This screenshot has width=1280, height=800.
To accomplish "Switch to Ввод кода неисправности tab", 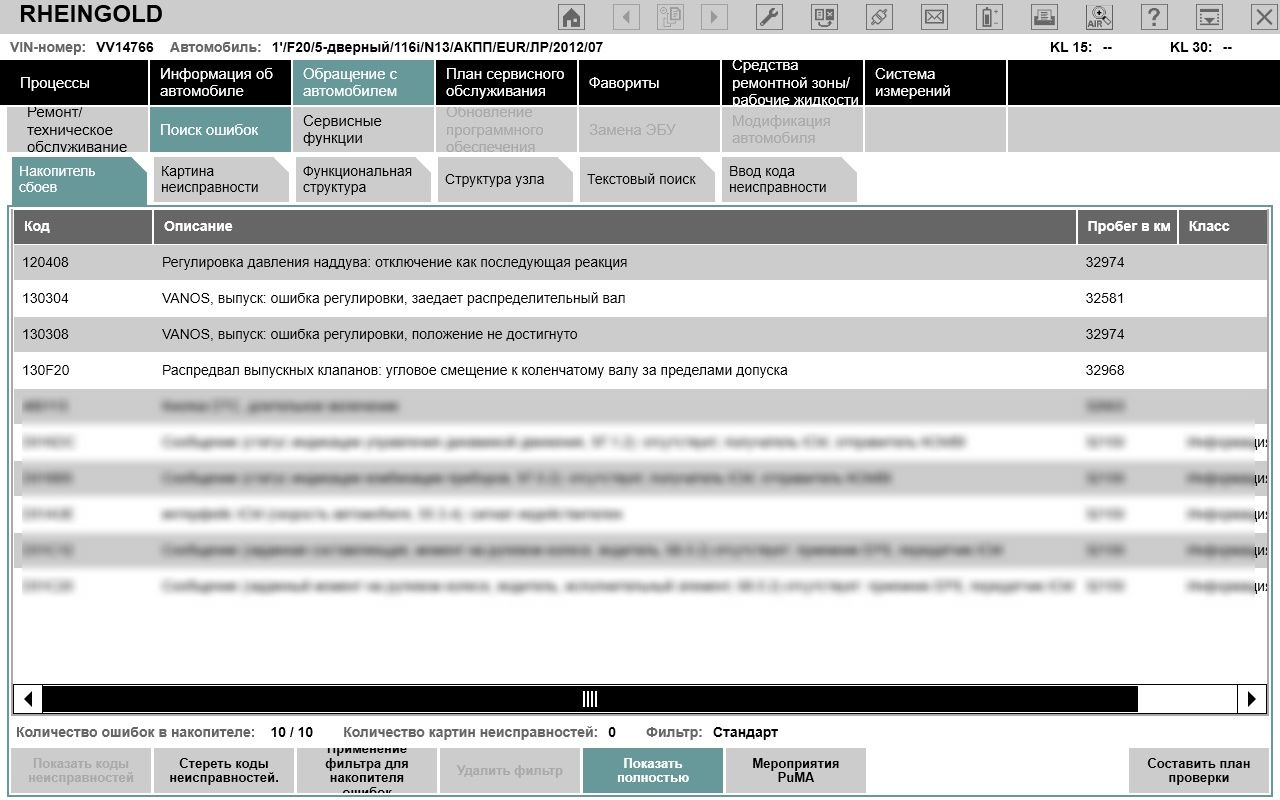I will point(789,180).
